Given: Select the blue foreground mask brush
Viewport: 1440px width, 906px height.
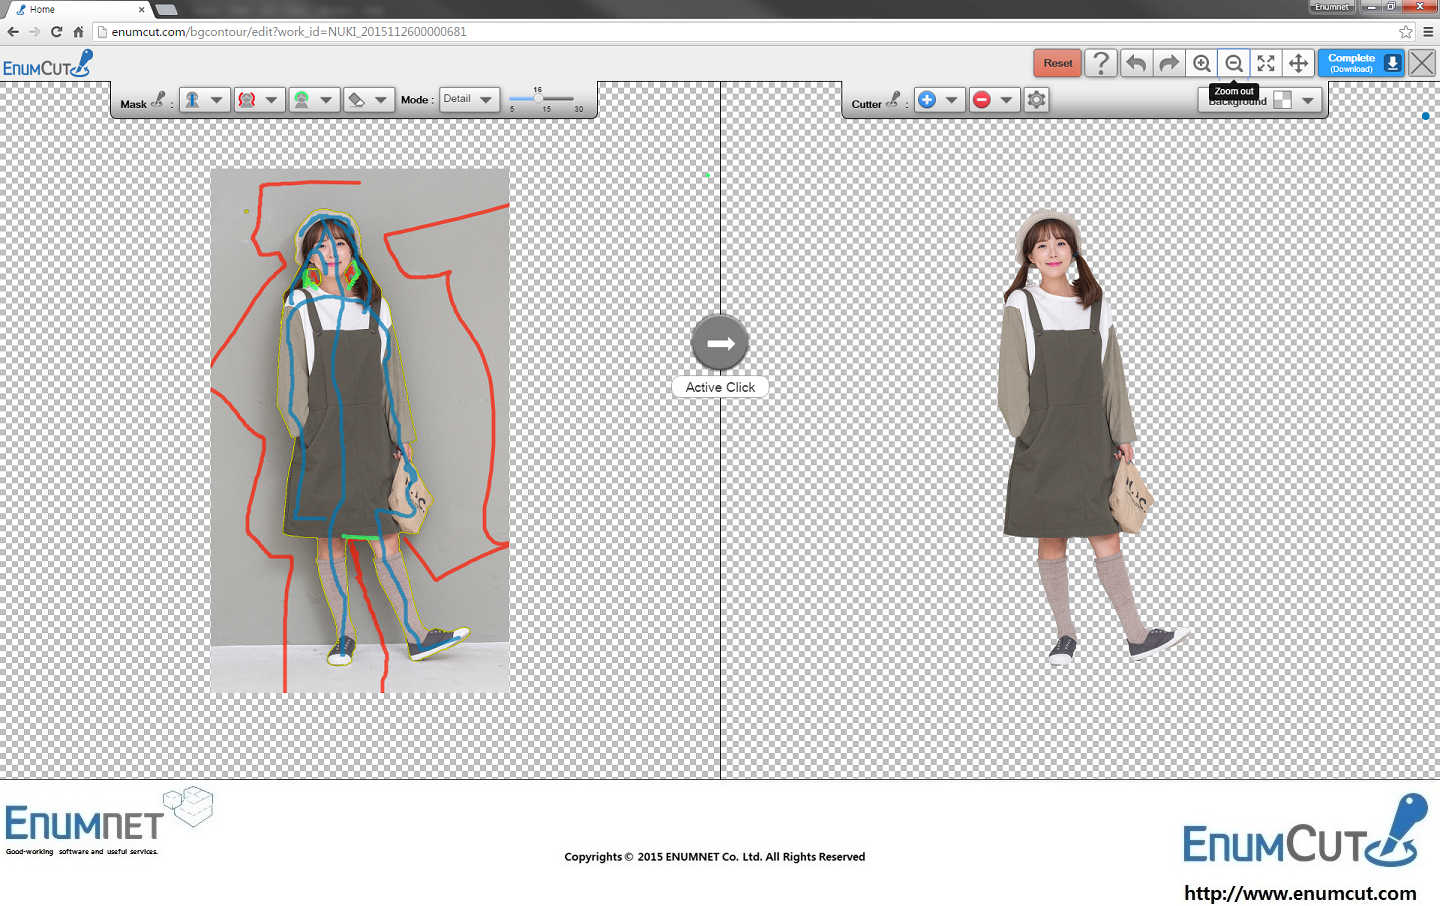Looking at the screenshot, I should pos(193,100).
